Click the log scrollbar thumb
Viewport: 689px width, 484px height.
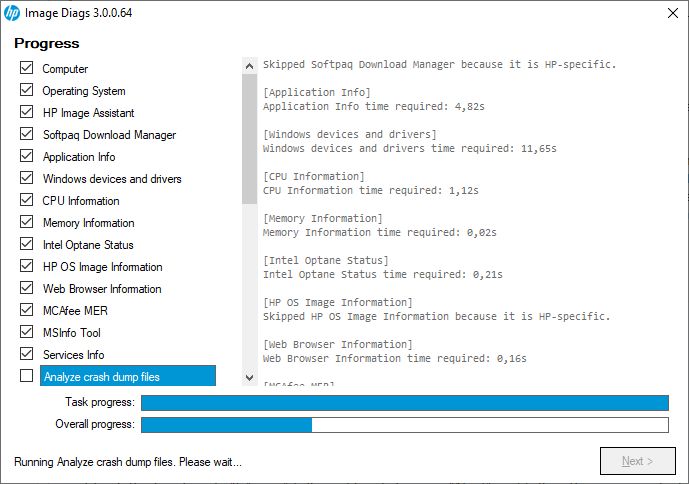[x=250, y=139]
